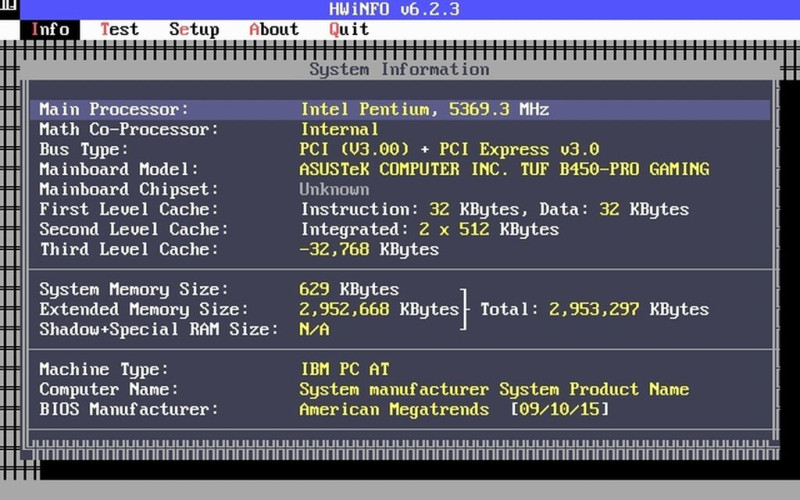The height and width of the screenshot is (500, 800).
Task: Select the Extended Memory Size label
Action: click(144, 309)
